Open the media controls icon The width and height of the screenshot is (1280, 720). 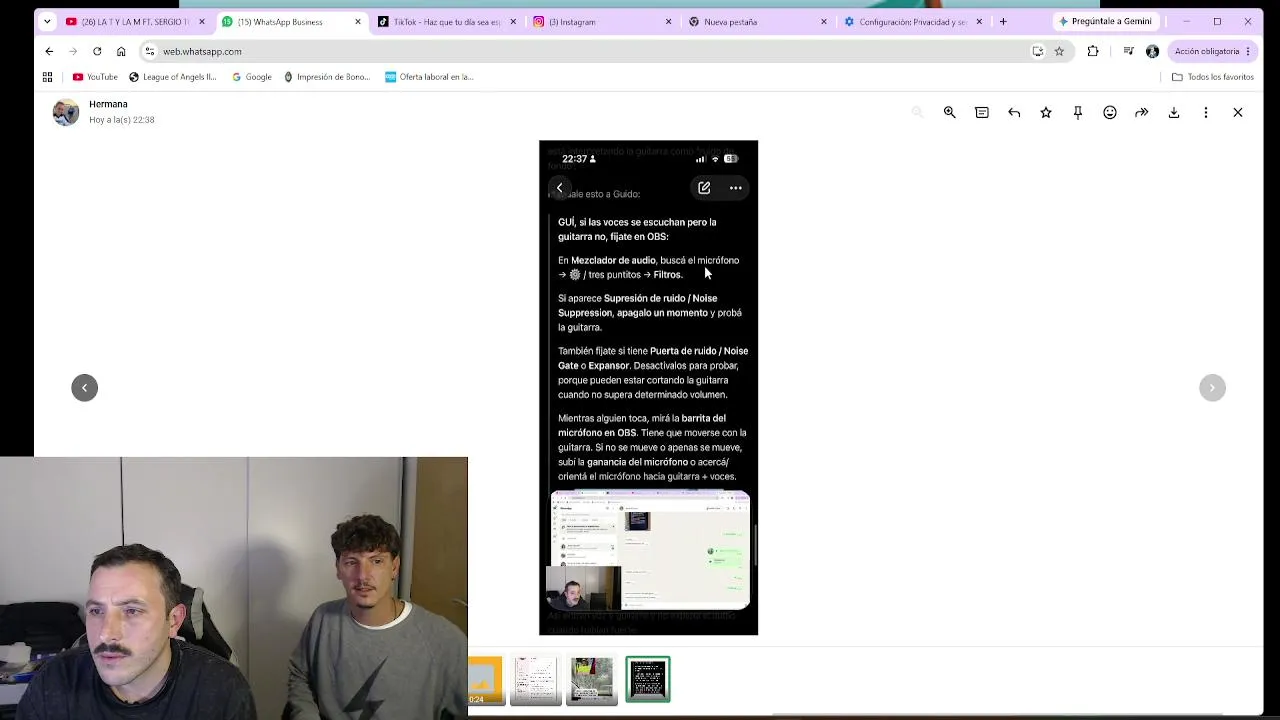click(1129, 51)
